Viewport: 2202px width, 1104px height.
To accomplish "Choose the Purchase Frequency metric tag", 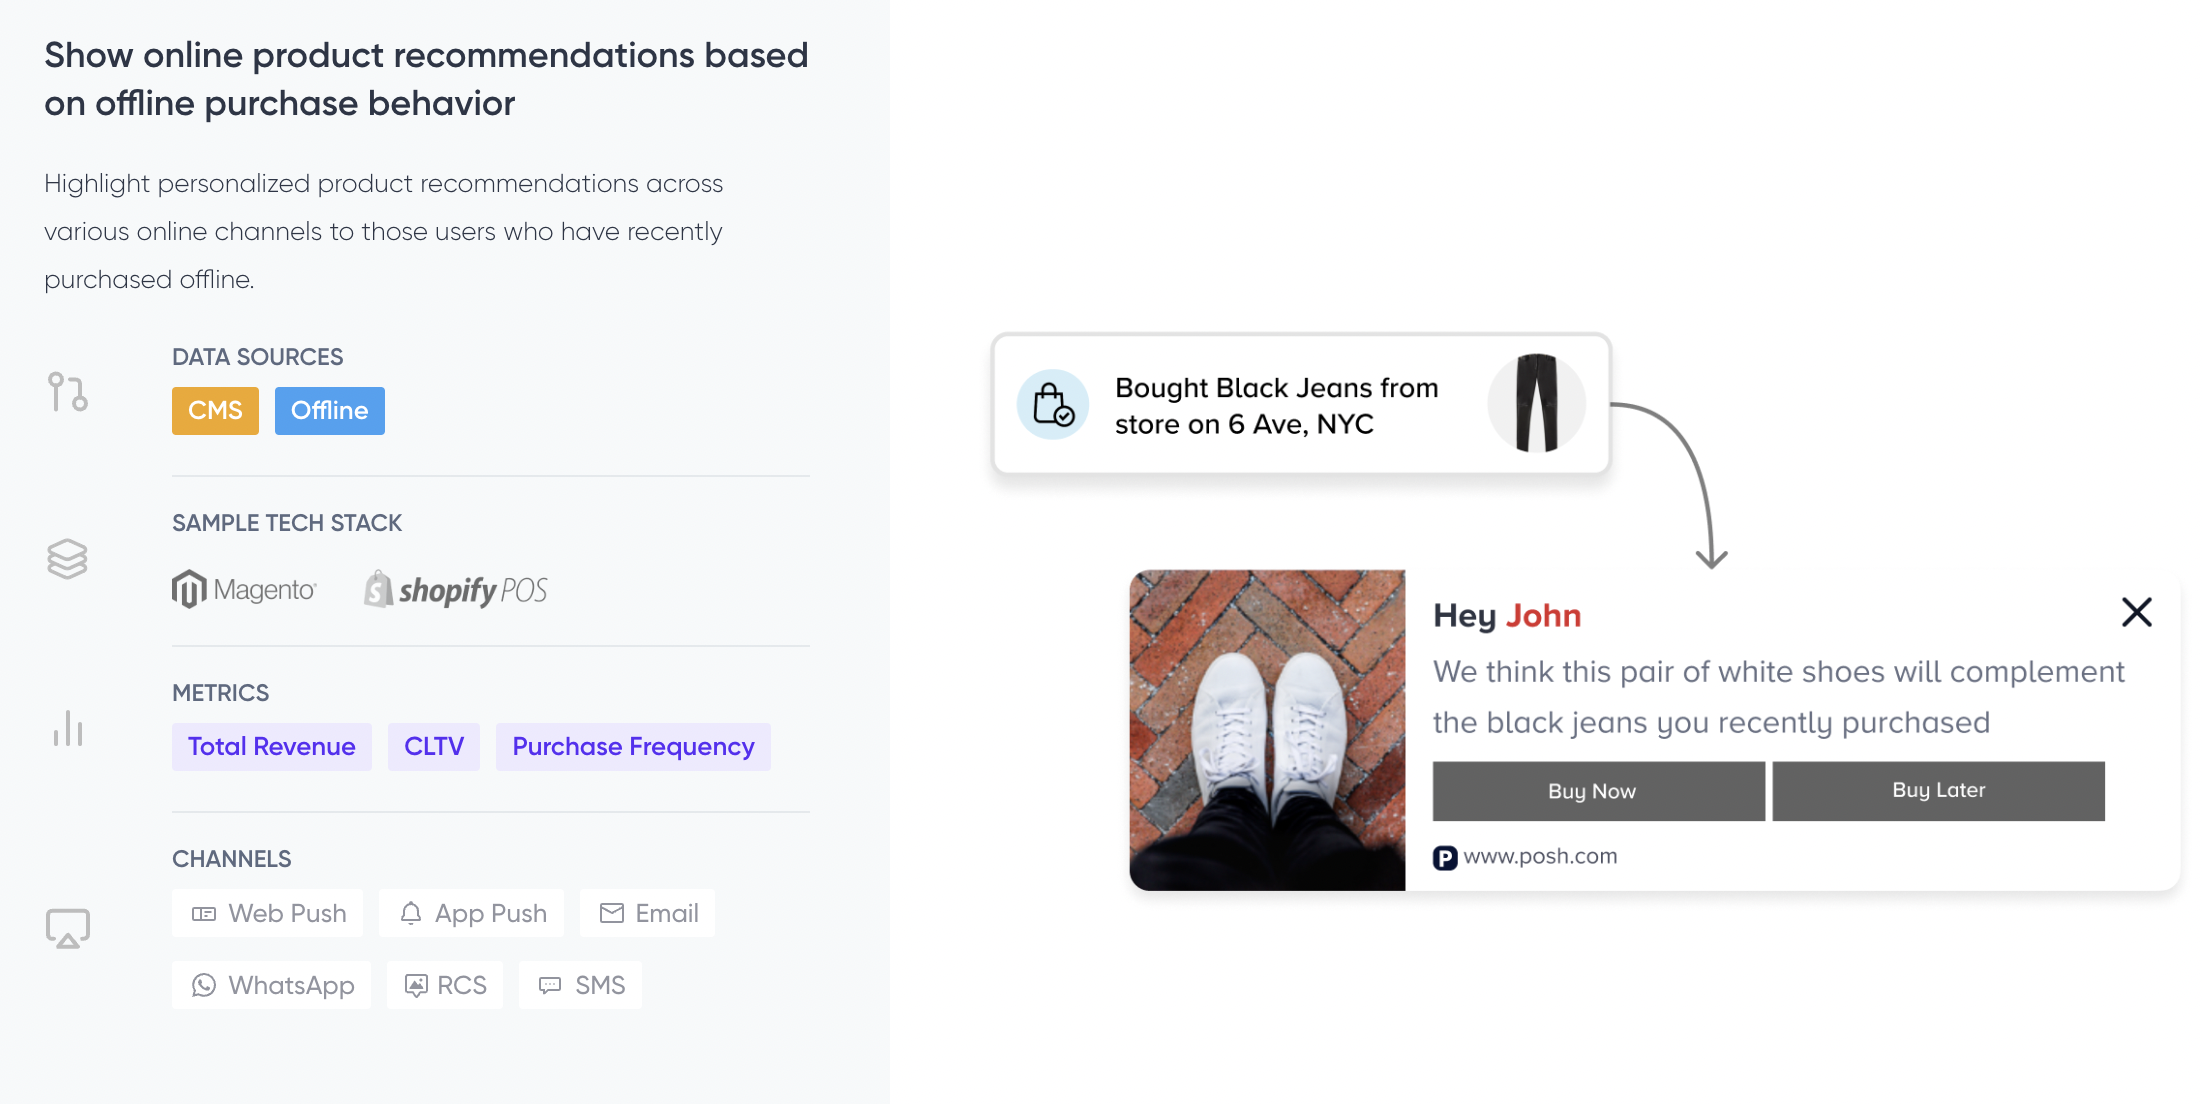I will point(633,747).
